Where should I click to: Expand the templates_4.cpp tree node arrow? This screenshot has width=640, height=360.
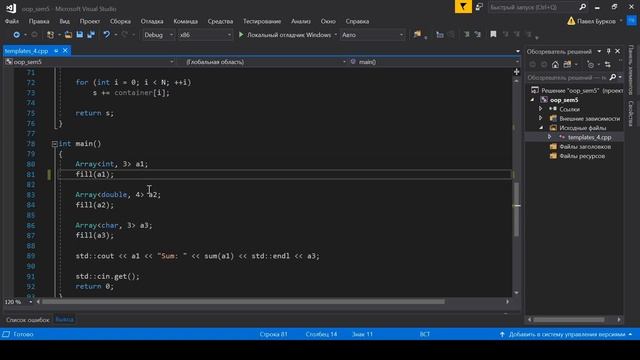click(549, 137)
